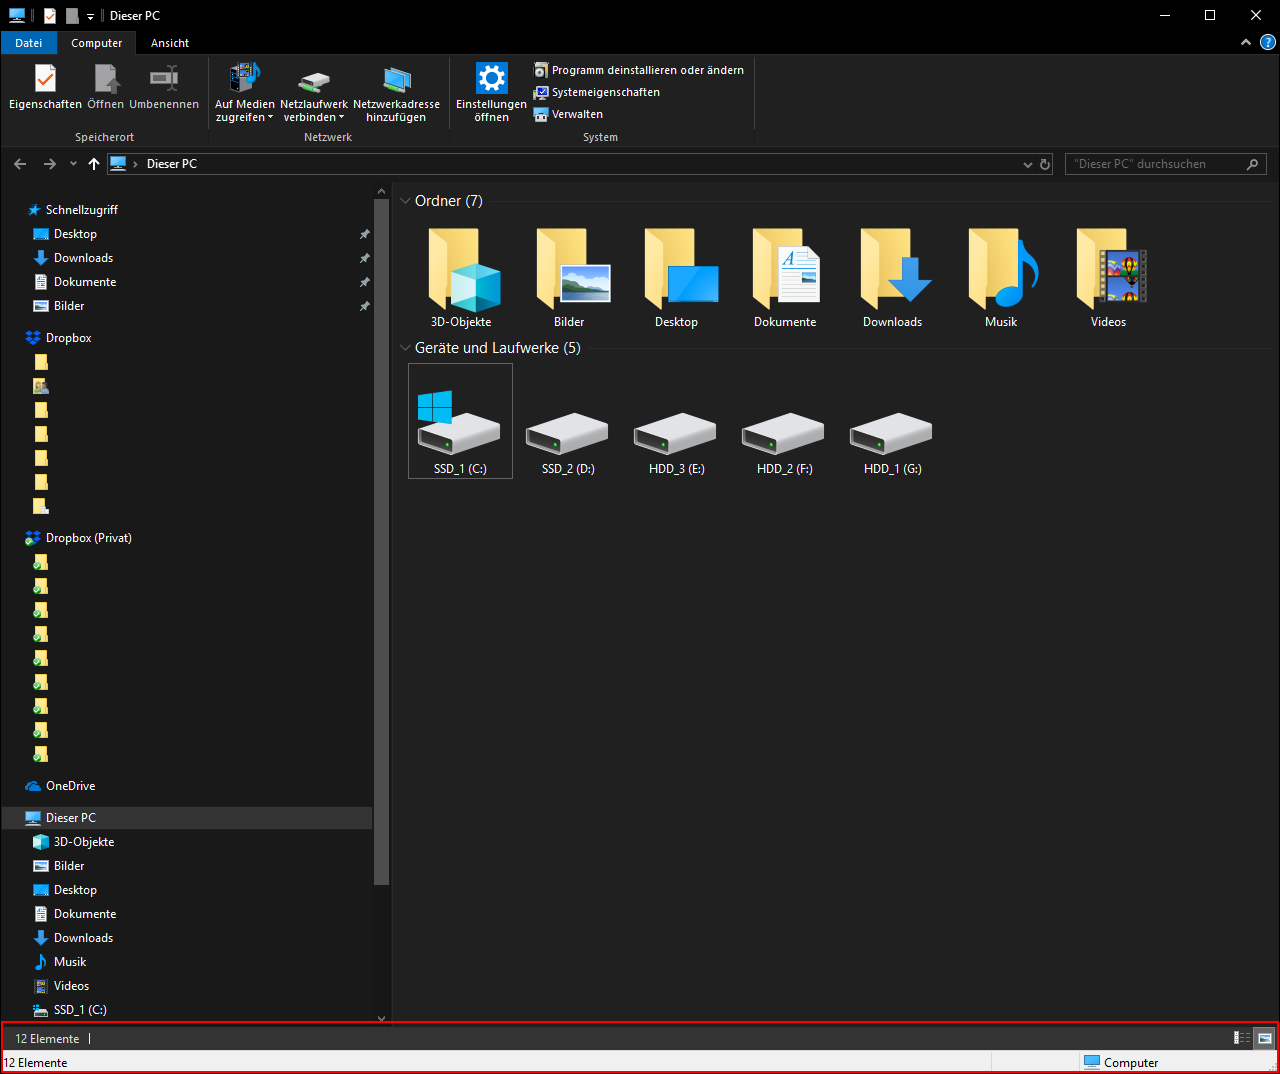The height and width of the screenshot is (1074, 1280).
Task: Navigate up one level with the up arrow
Action: tap(94, 164)
